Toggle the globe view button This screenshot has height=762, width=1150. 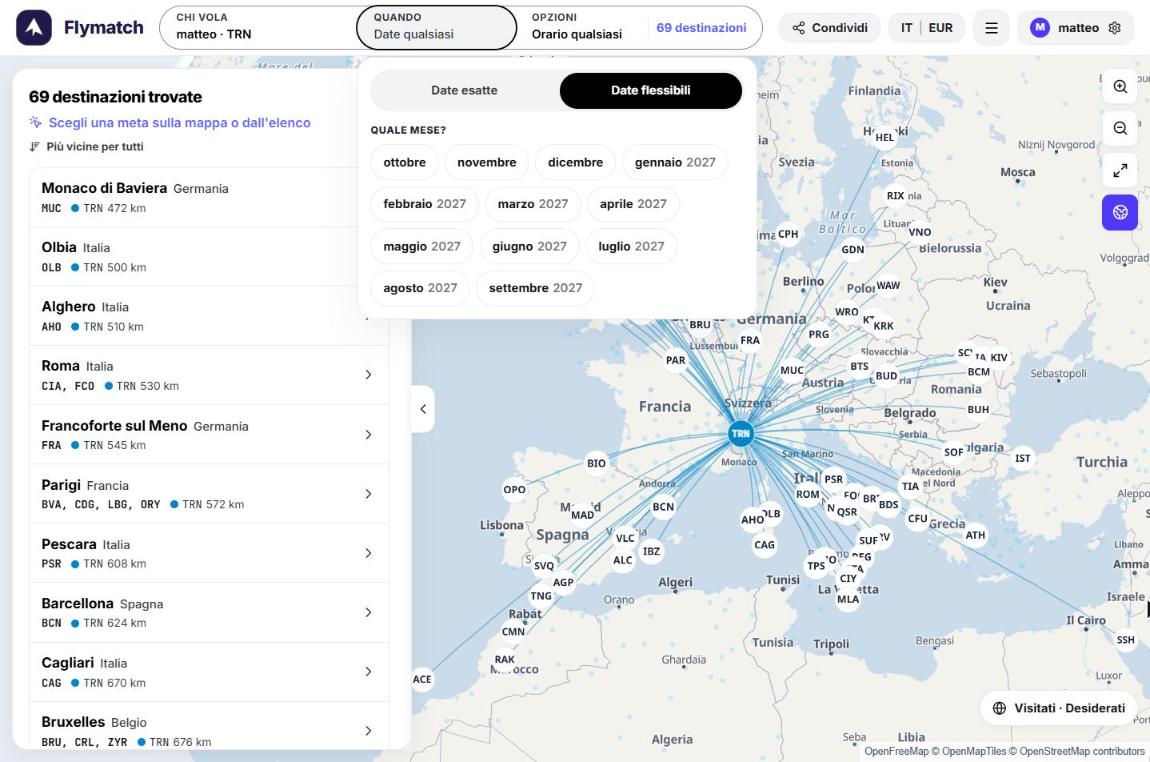(x=1120, y=213)
